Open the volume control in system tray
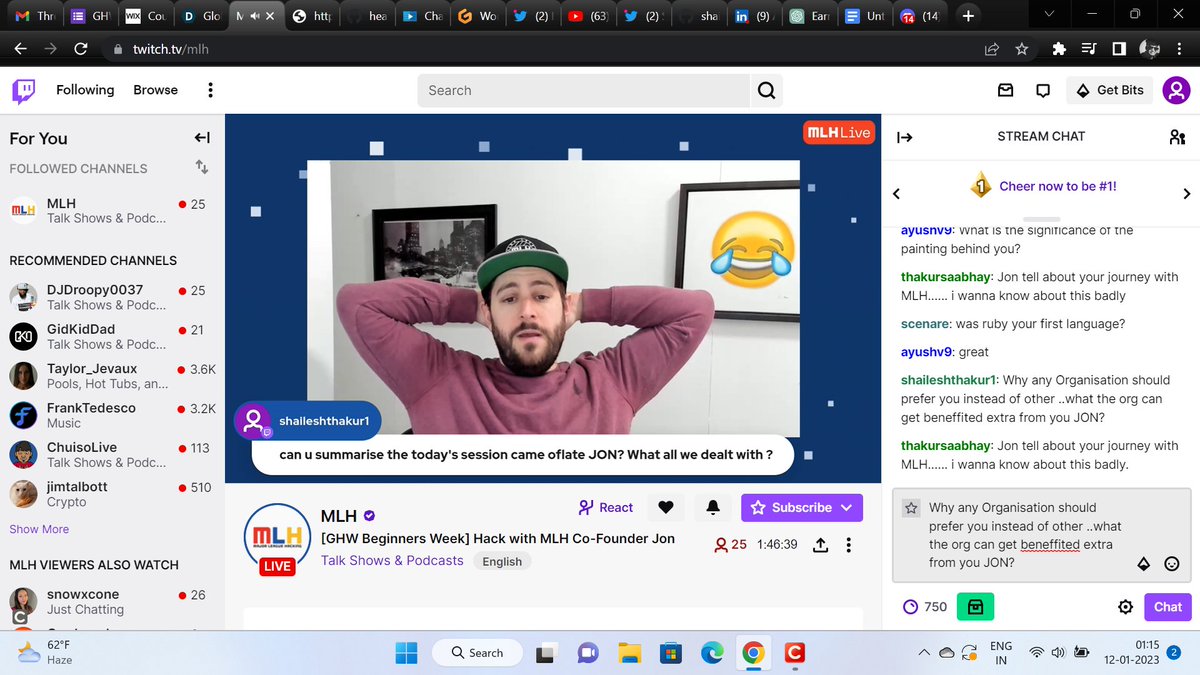 point(1057,652)
